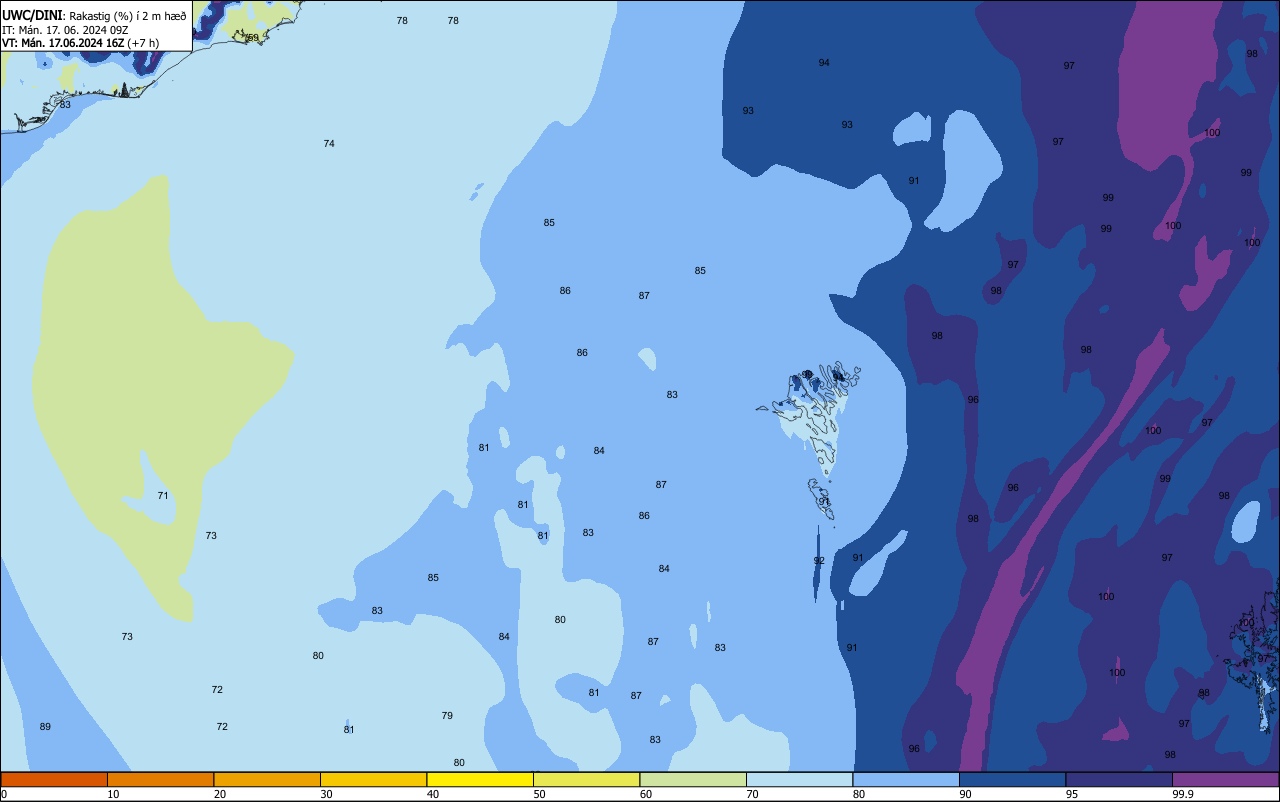
Task: Click the legend tick label 30
Action: (326, 794)
